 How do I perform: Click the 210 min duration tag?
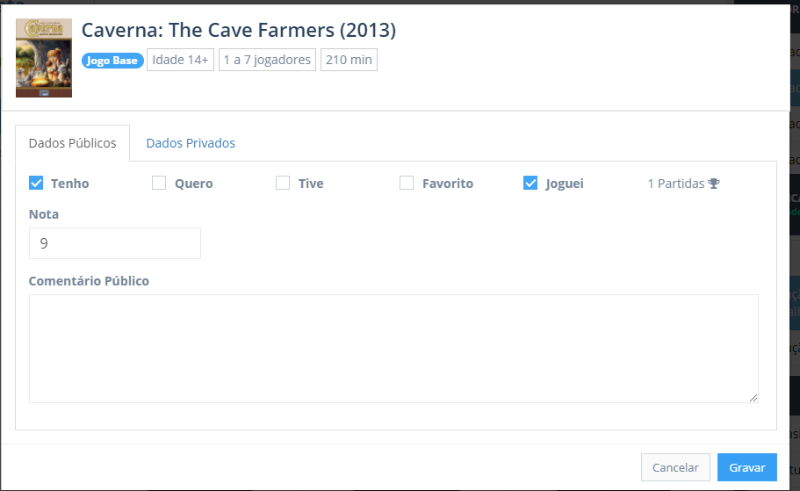[x=349, y=60]
